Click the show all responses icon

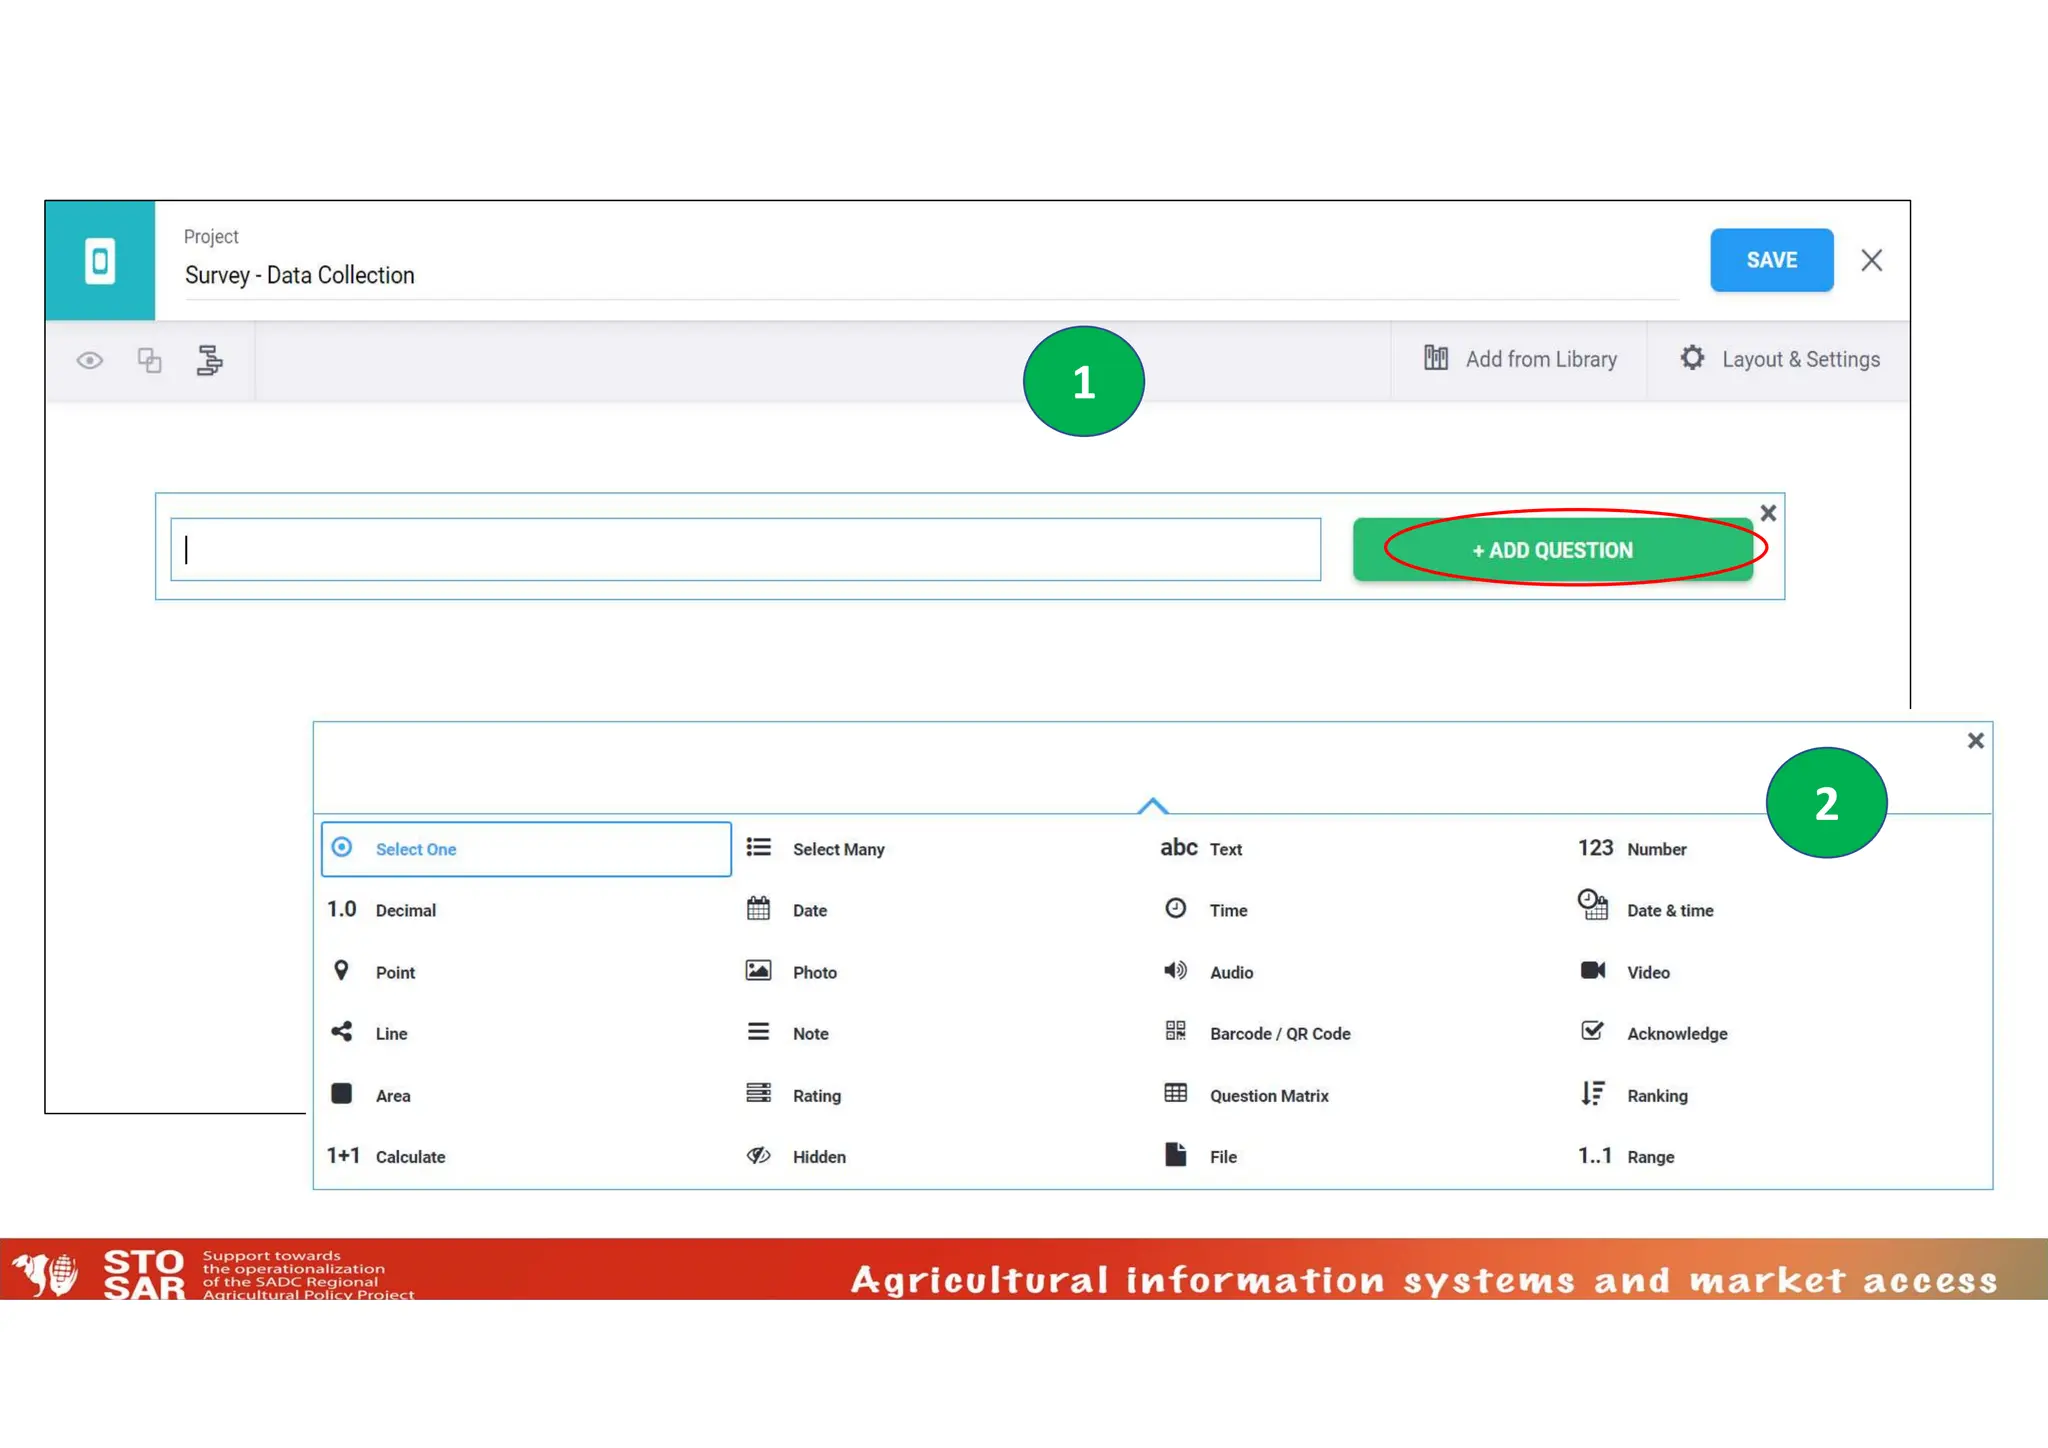click(x=150, y=361)
